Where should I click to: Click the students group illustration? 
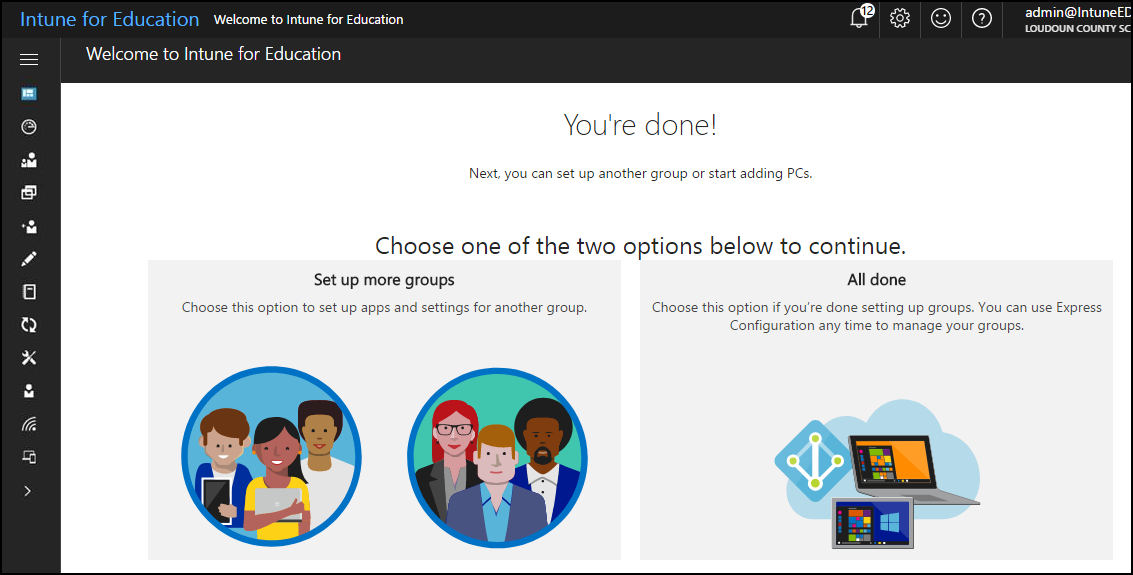pyautogui.click(x=272, y=457)
